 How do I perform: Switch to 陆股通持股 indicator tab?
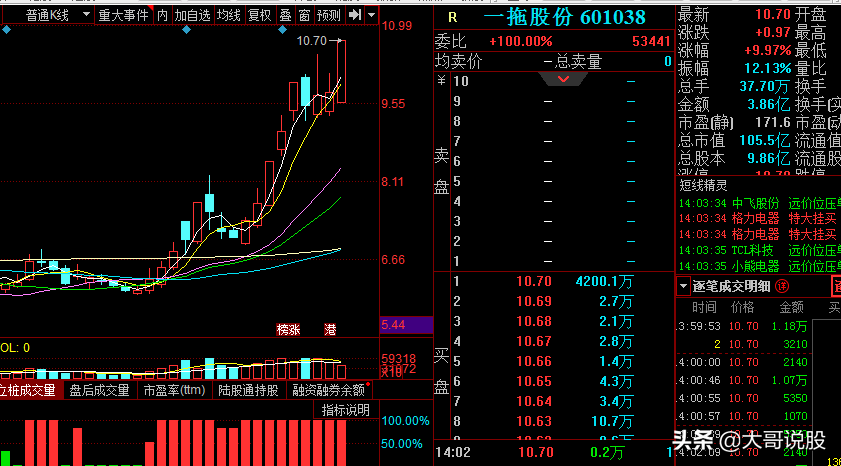pyautogui.click(x=248, y=390)
